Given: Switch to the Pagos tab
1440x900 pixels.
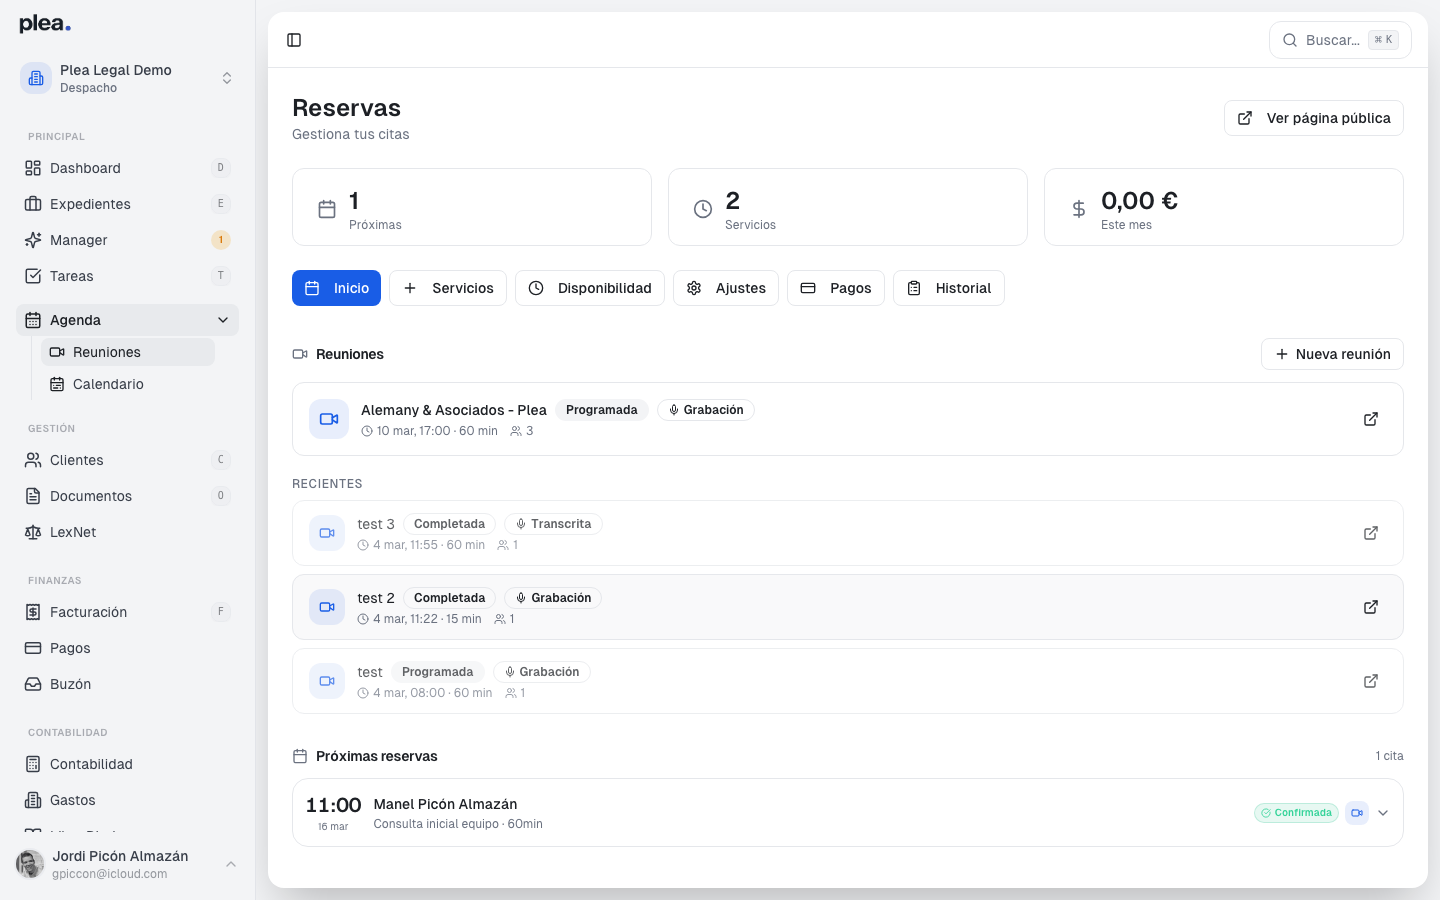Looking at the screenshot, I should tap(836, 288).
